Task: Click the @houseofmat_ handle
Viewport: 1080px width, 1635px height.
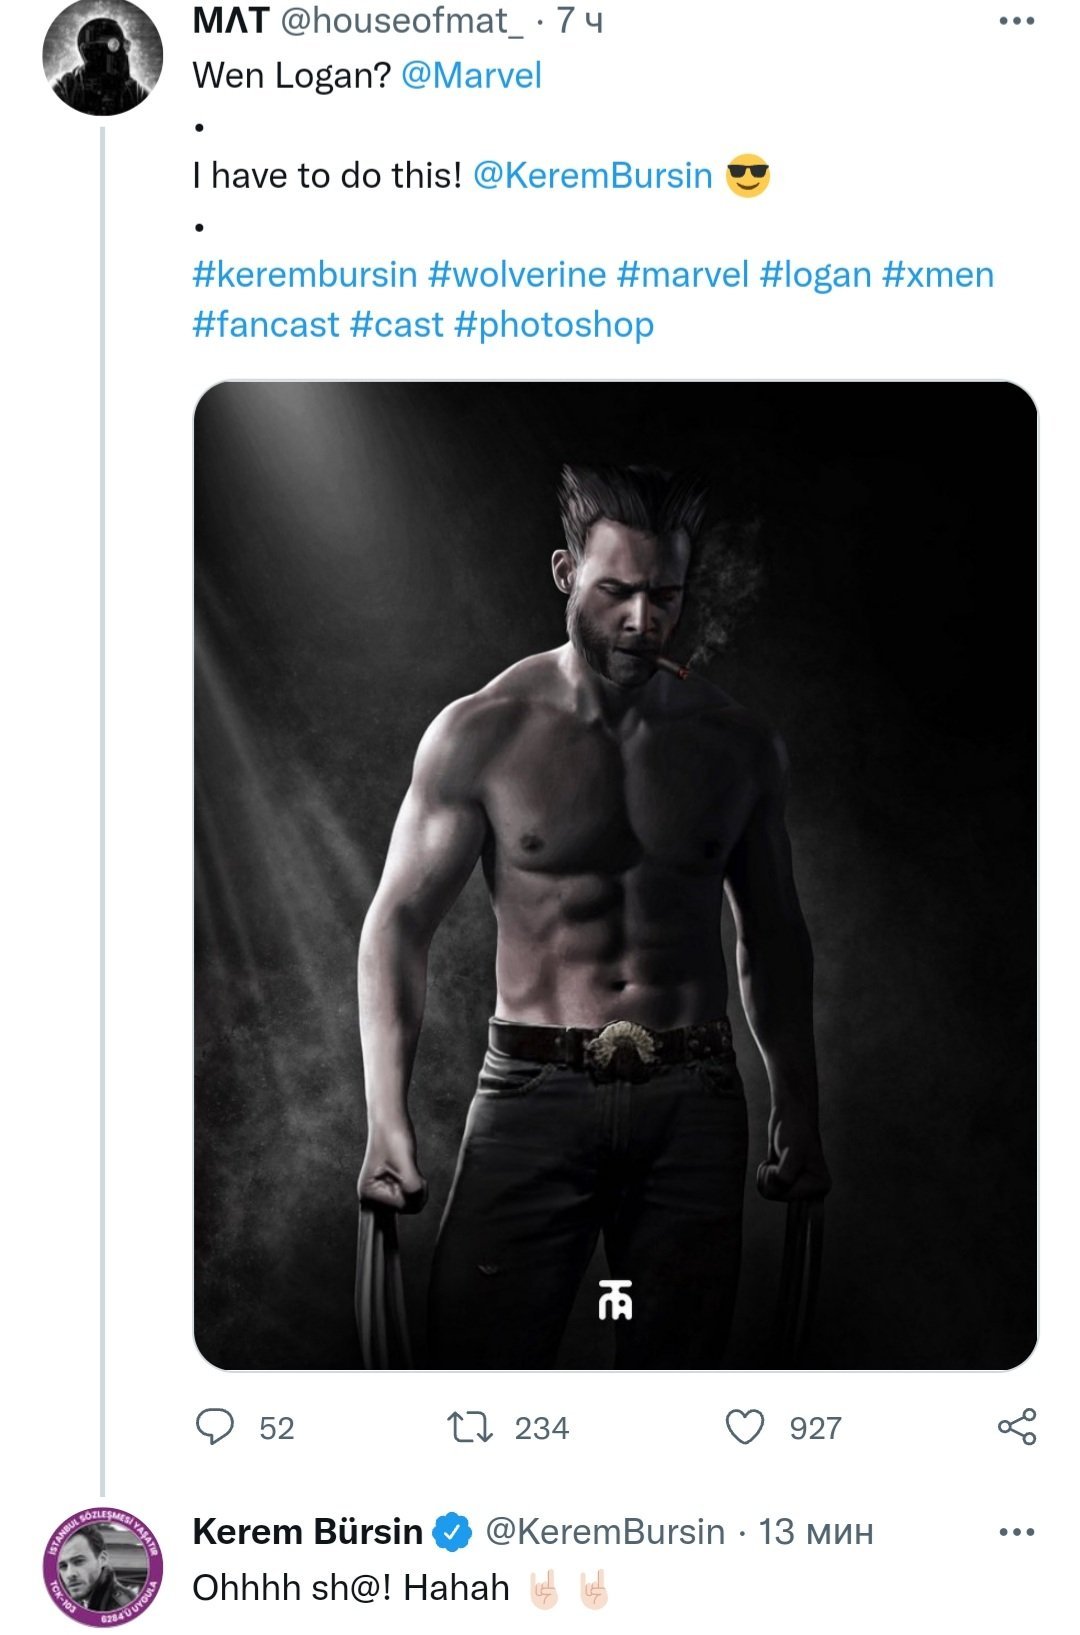Action: pyautogui.click(x=402, y=21)
